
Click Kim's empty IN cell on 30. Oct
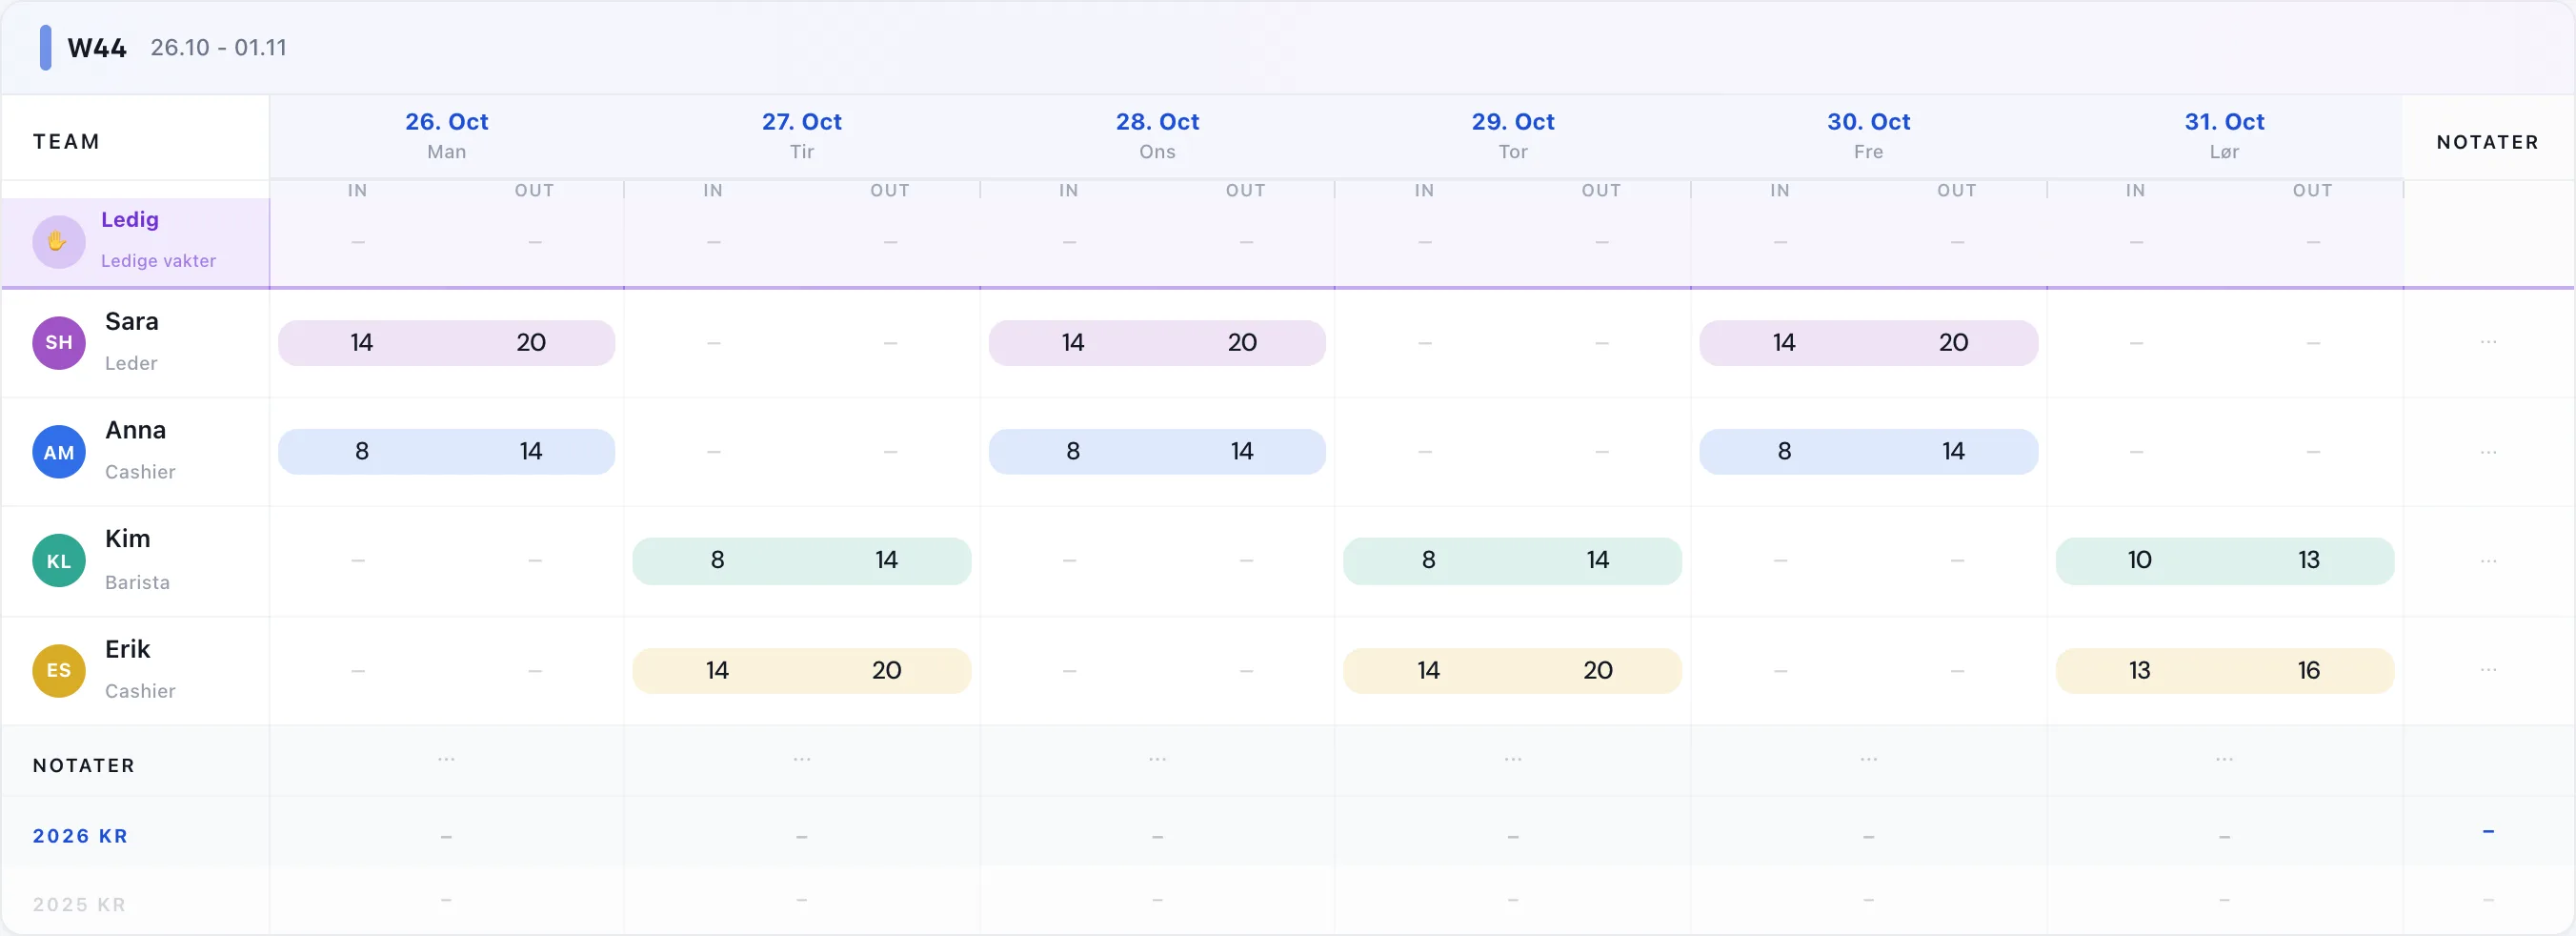click(x=1780, y=561)
